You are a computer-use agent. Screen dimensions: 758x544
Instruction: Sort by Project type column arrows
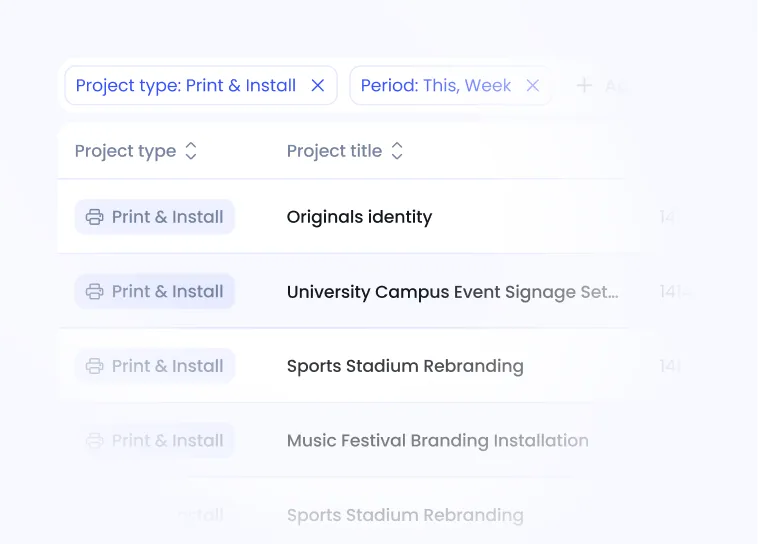[191, 151]
